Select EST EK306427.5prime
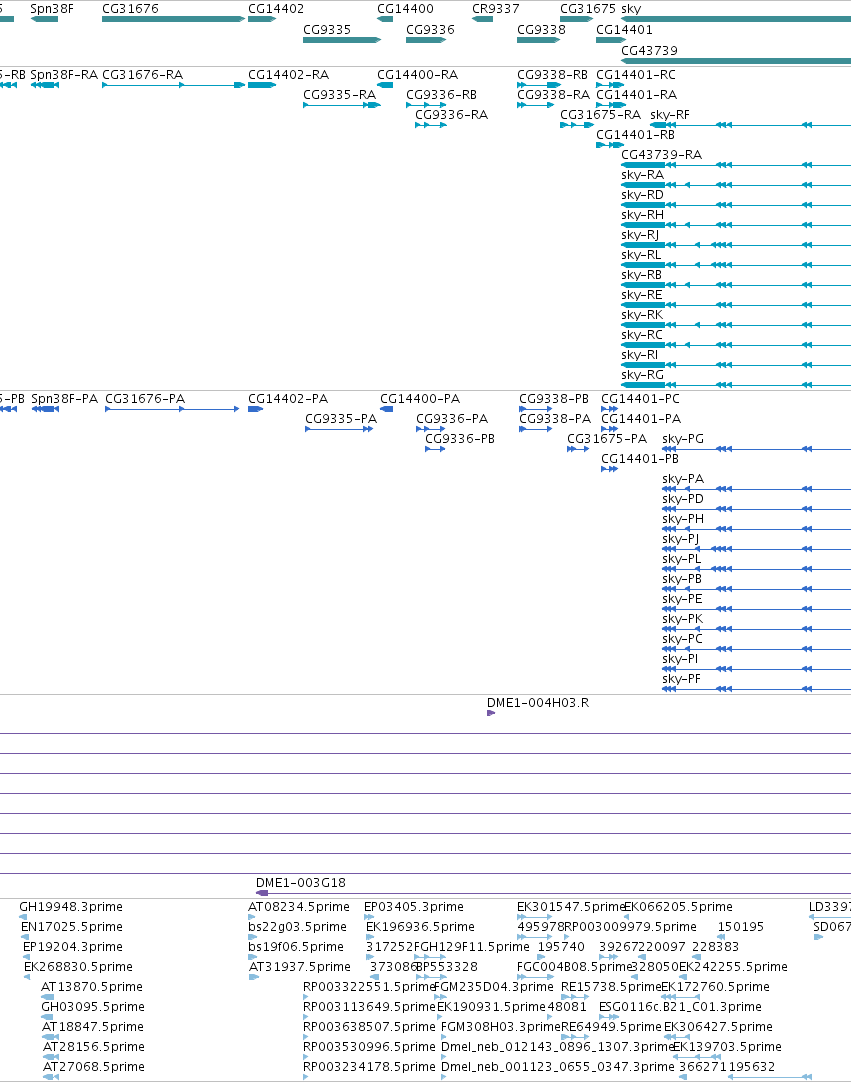Image resolution: width=851 pixels, height=1082 pixels. tap(718, 1027)
